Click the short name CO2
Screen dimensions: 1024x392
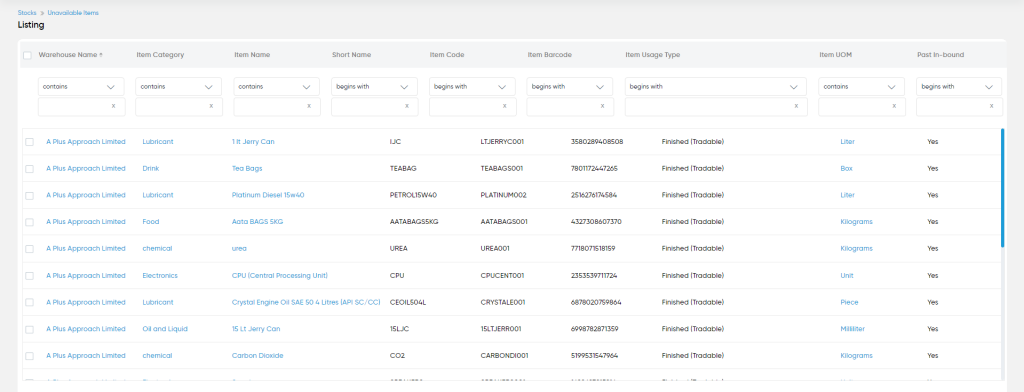click(397, 356)
